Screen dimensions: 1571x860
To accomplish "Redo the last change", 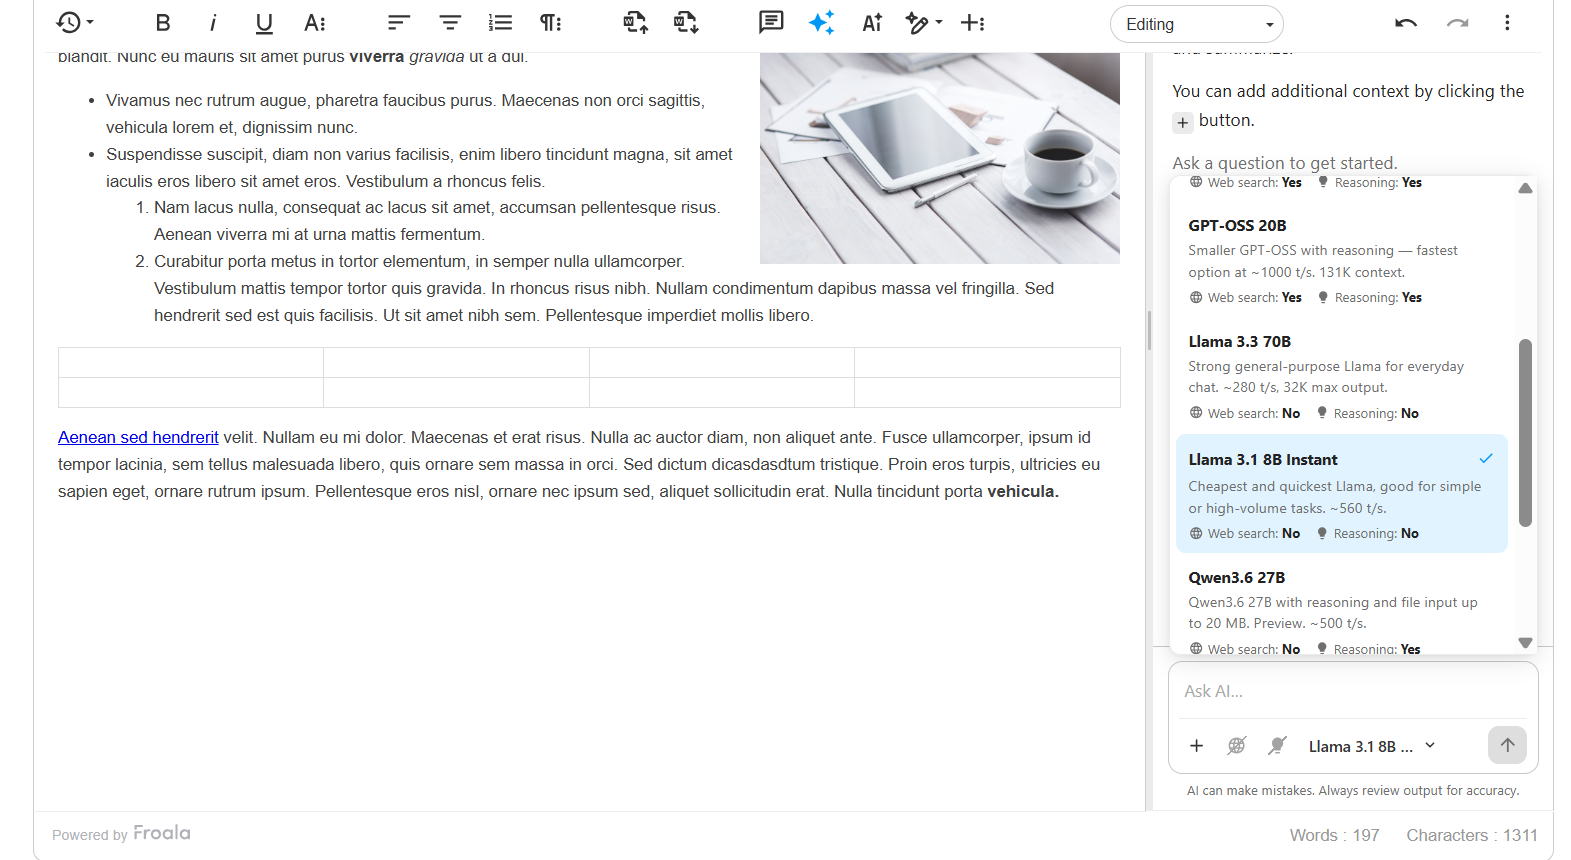I will [1457, 23].
